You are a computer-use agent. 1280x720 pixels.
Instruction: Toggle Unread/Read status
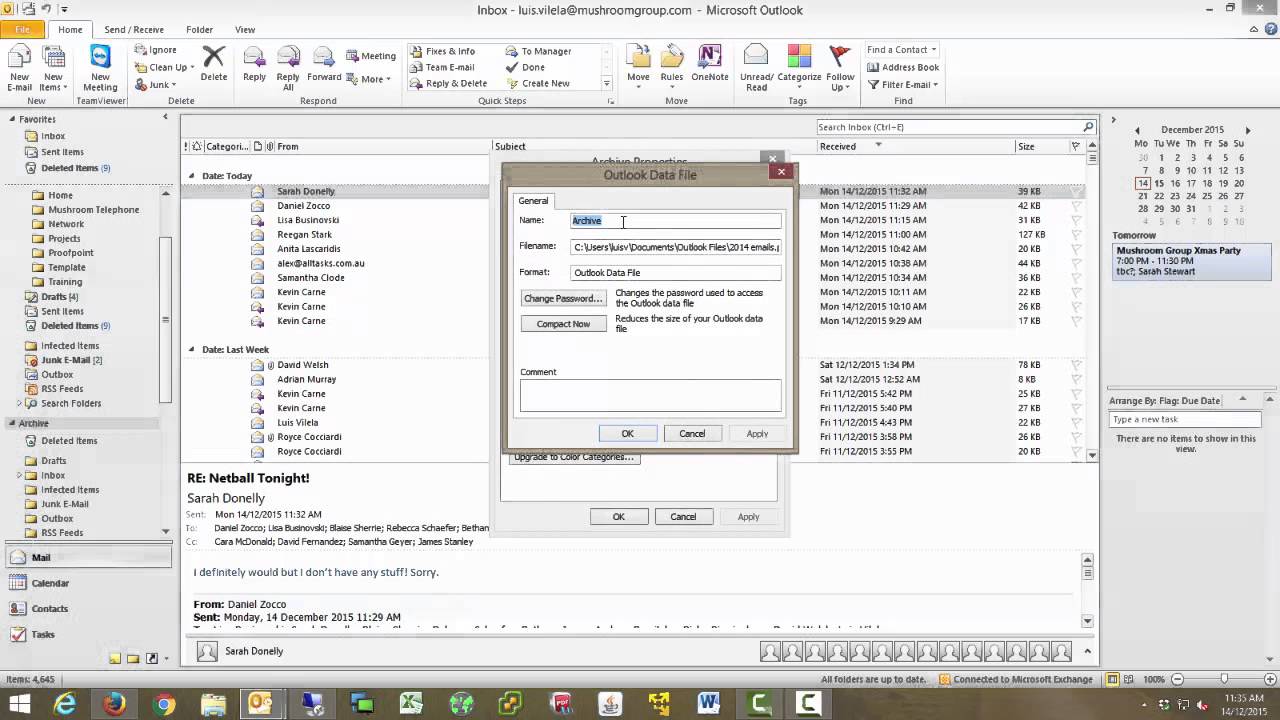756,68
